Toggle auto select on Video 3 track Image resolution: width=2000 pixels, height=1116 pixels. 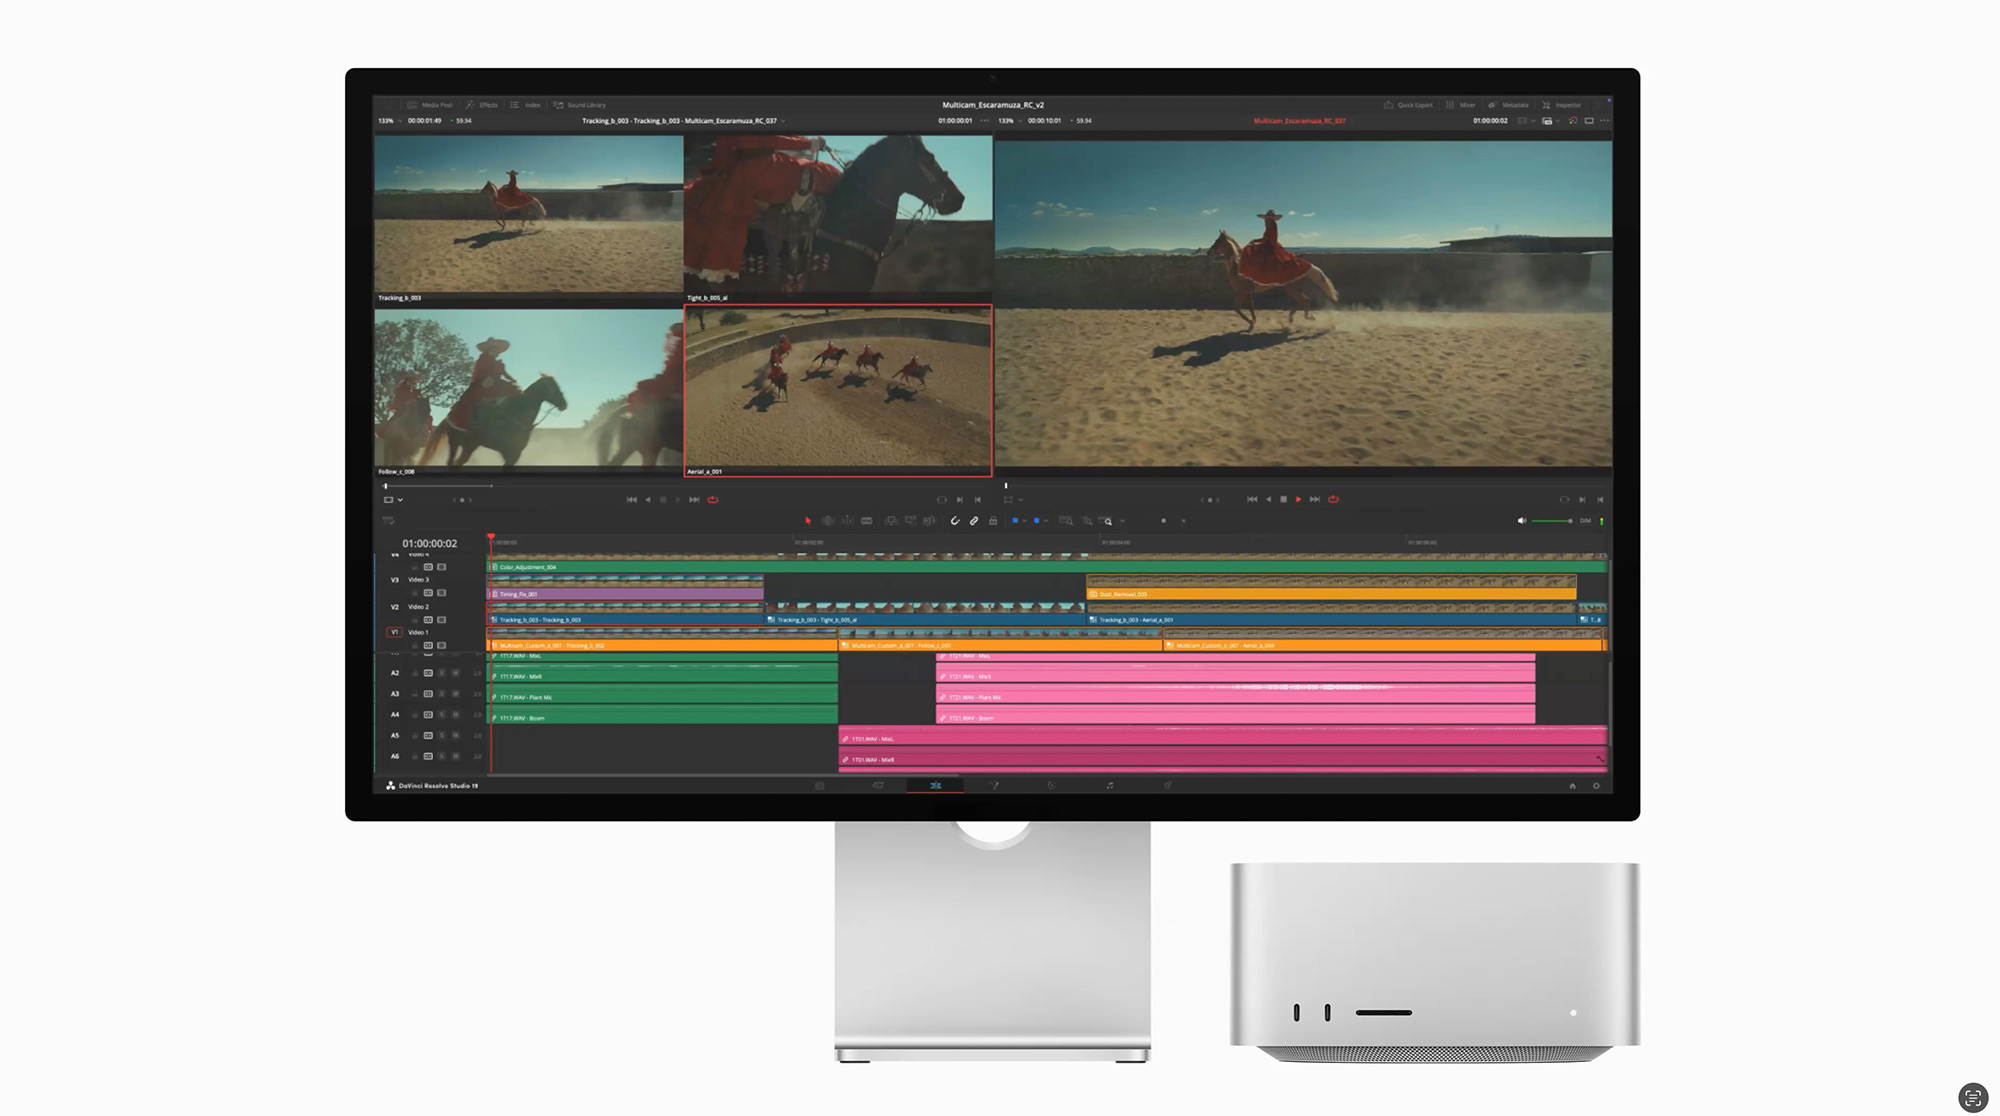pos(428,593)
